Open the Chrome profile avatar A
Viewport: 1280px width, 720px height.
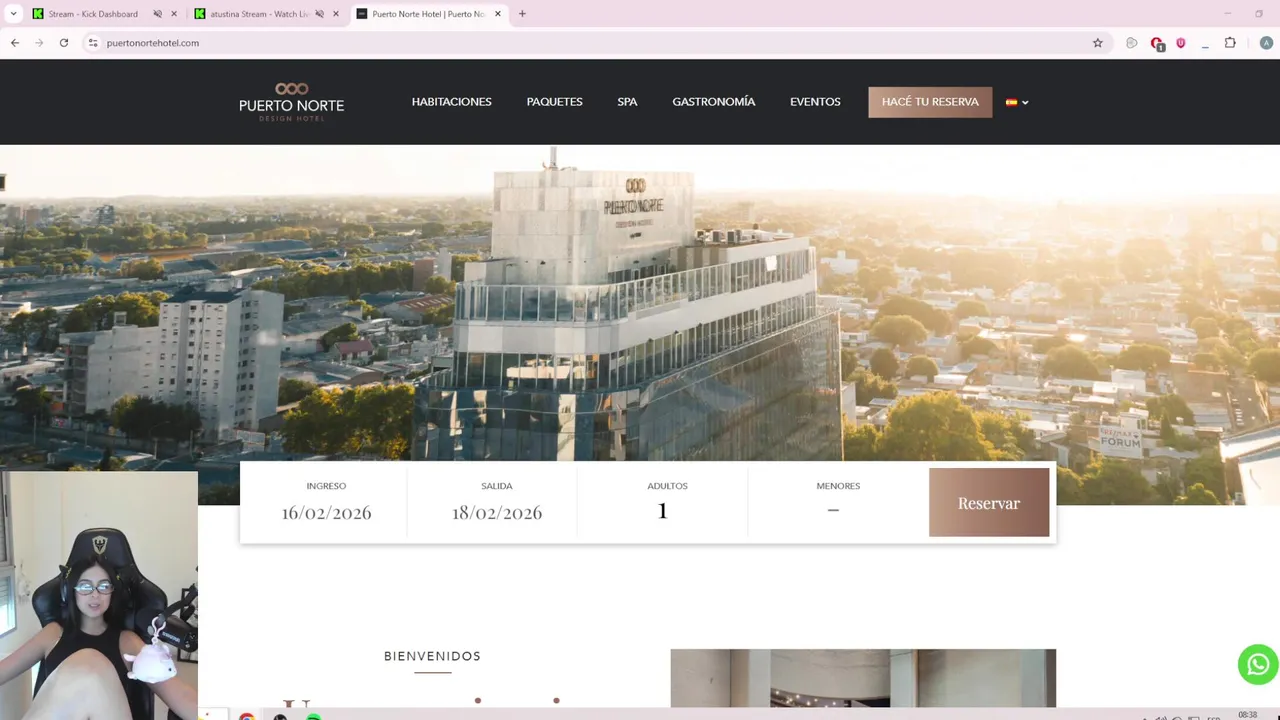[x=1266, y=43]
